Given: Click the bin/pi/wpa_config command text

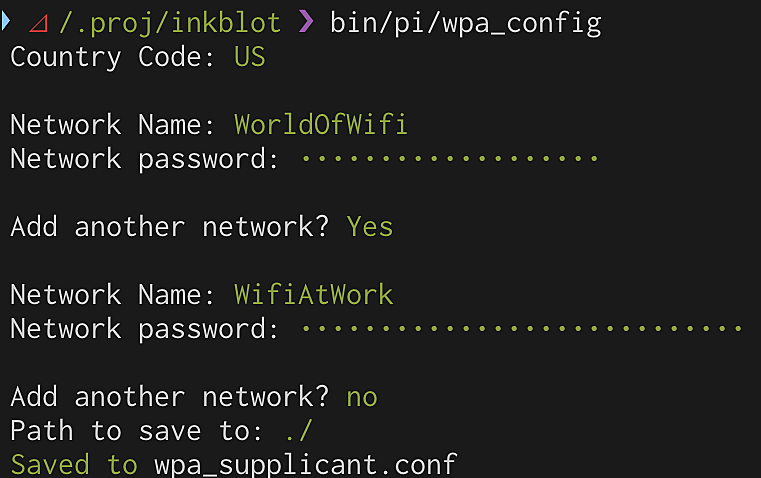Looking at the screenshot, I should (466, 23).
